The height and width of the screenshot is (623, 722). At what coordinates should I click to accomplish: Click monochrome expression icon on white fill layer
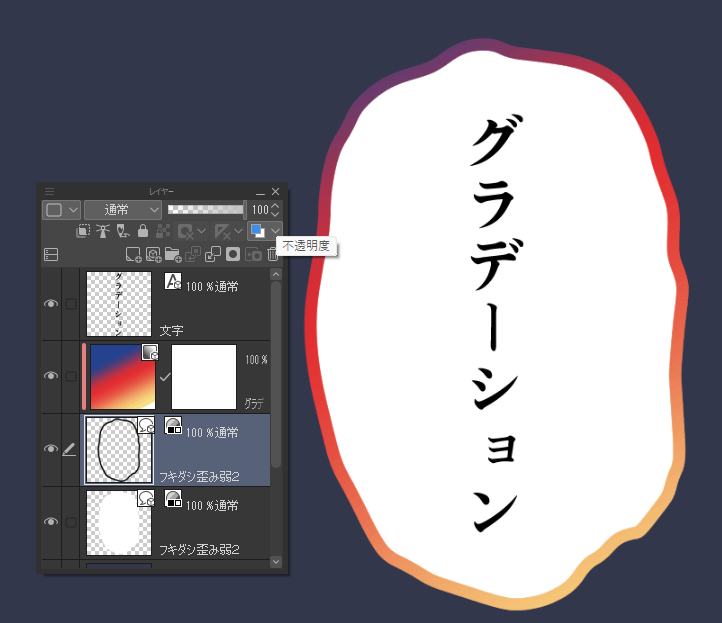point(173,498)
